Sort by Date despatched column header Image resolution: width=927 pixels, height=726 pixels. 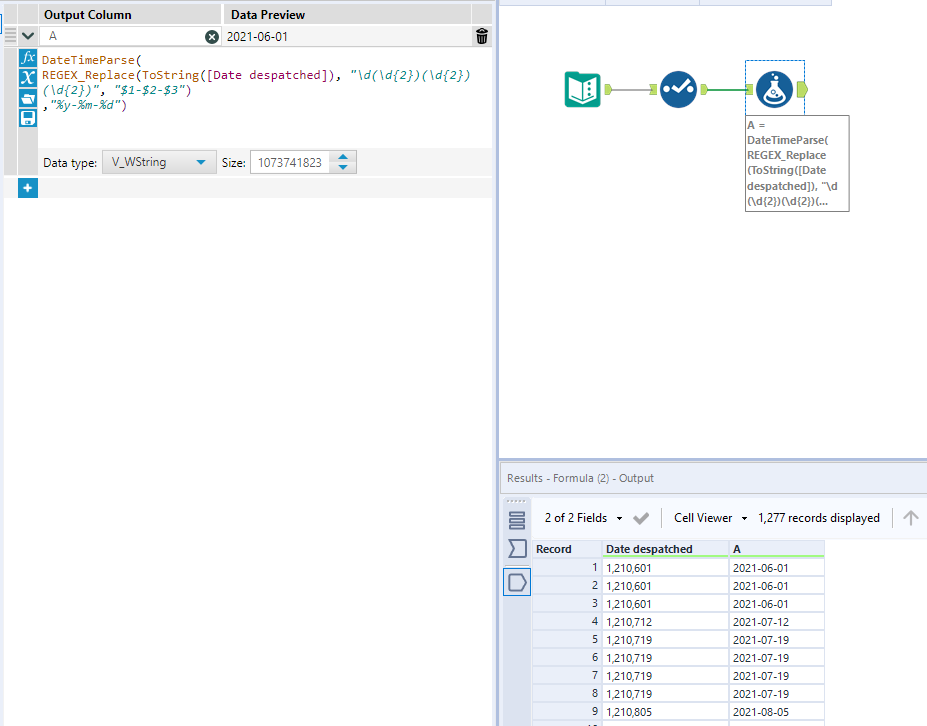(x=666, y=549)
